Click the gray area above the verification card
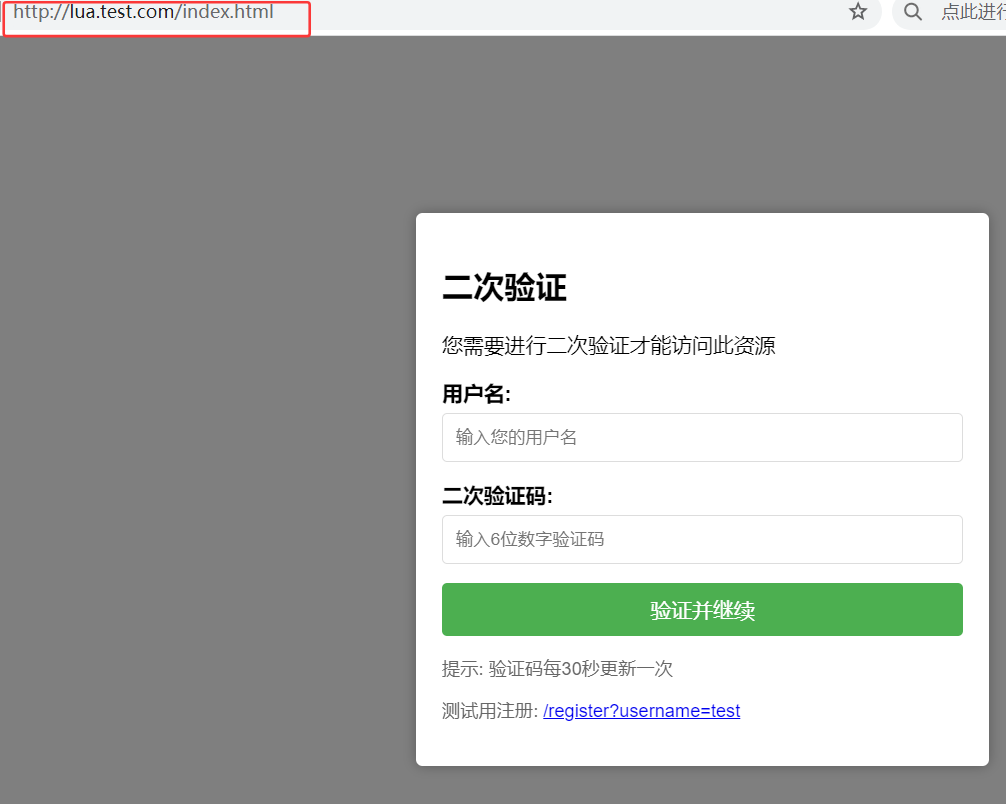This screenshot has width=1006, height=804. (700, 120)
